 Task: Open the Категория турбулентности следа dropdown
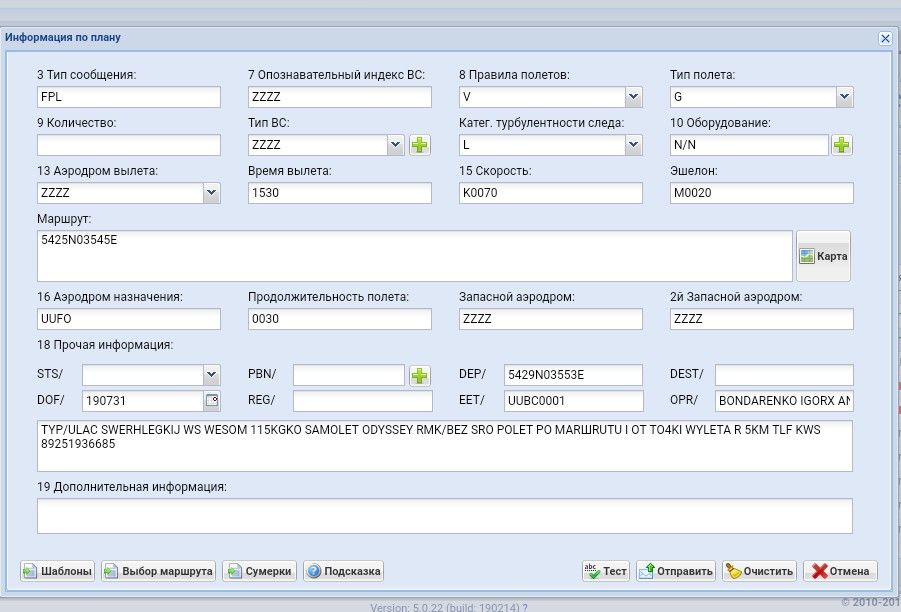click(633, 145)
